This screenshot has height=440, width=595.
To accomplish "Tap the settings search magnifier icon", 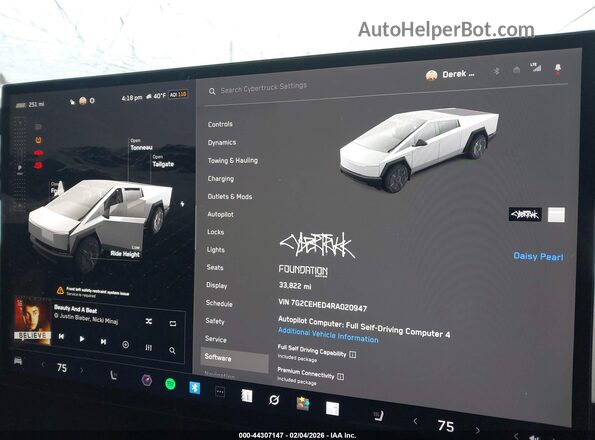I will [212, 91].
